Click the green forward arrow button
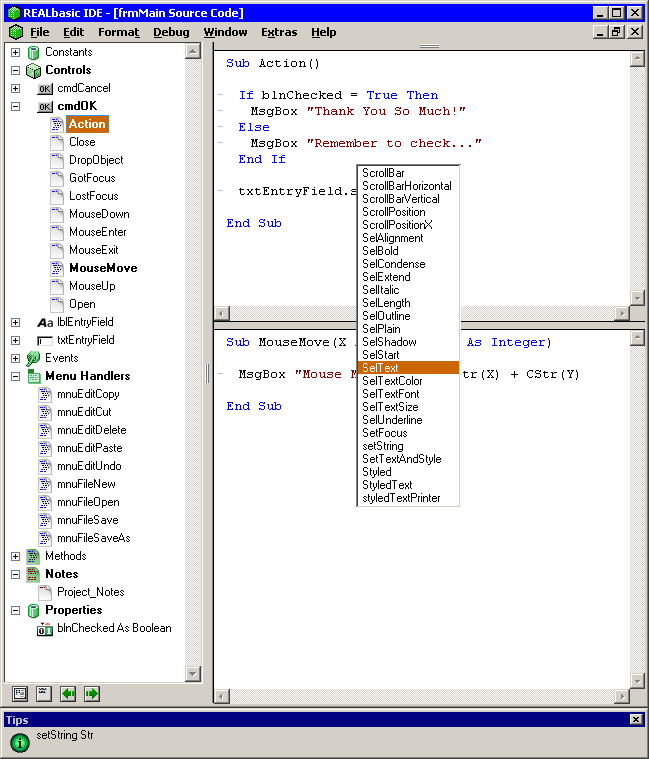The height and width of the screenshot is (759, 649). tap(91, 694)
